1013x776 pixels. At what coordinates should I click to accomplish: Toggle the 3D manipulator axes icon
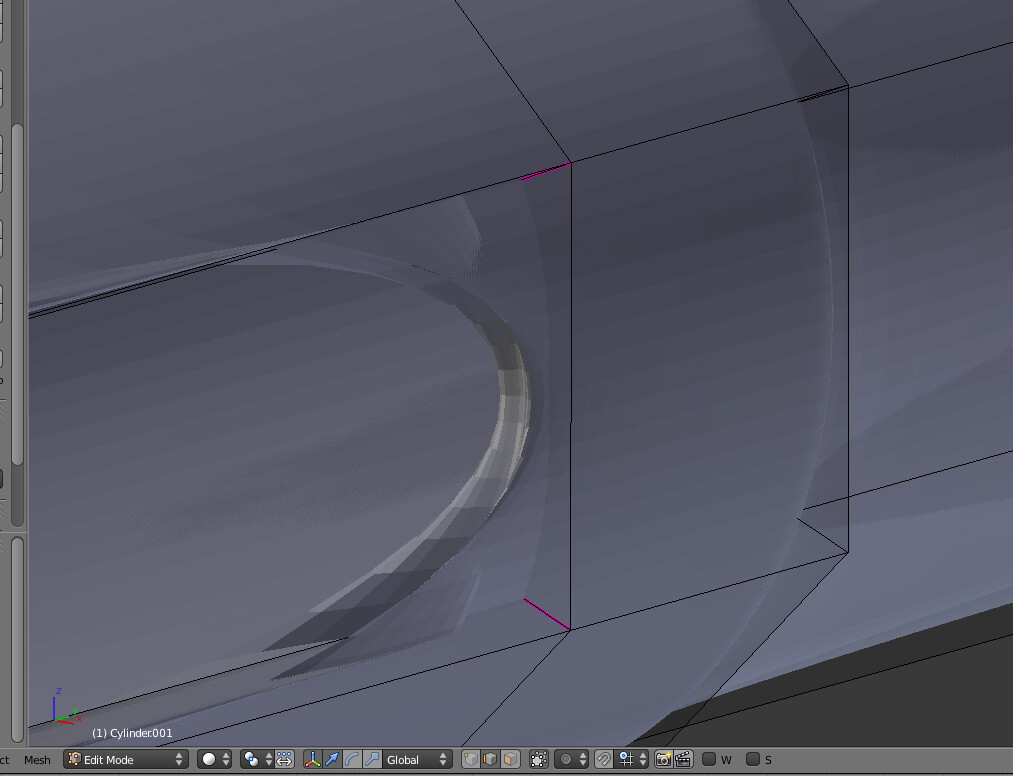tap(312, 759)
